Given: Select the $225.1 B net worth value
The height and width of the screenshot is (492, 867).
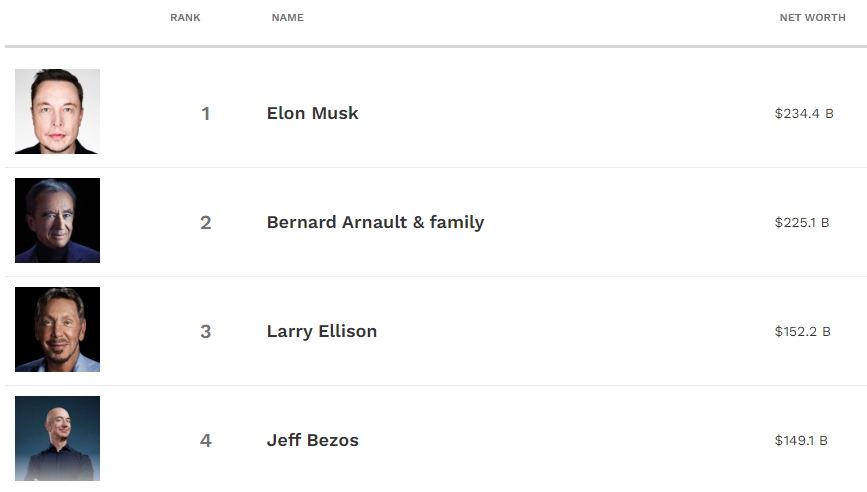Looking at the screenshot, I should coord(801,223).
